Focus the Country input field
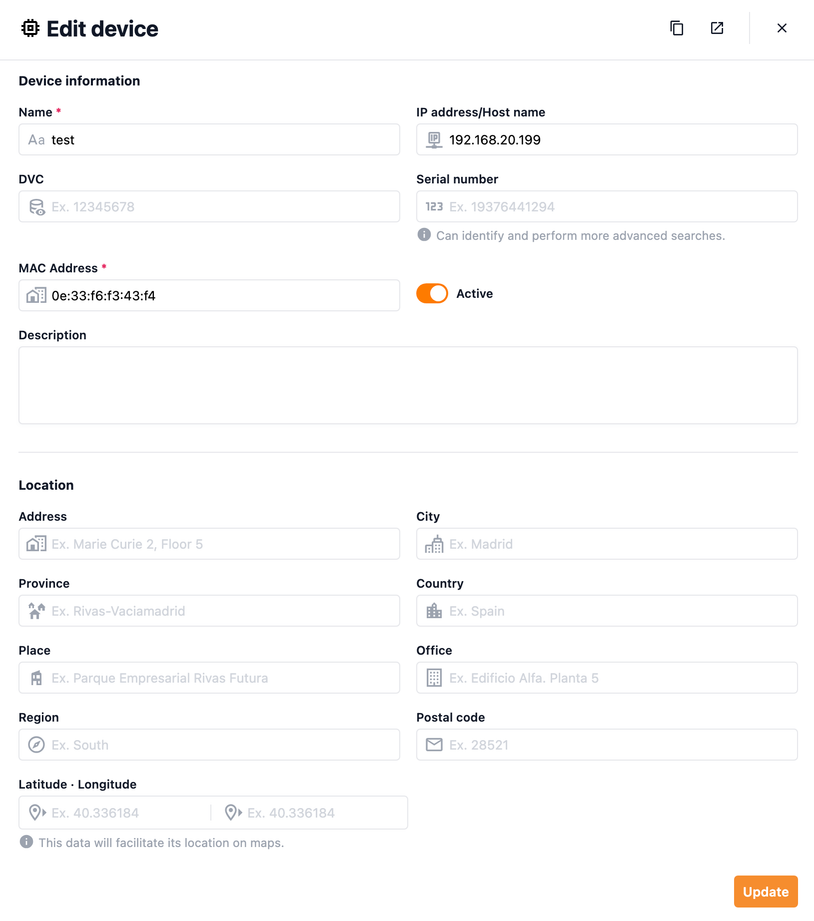The height and width of the screenshot is (921, 814). pos(618,611)
